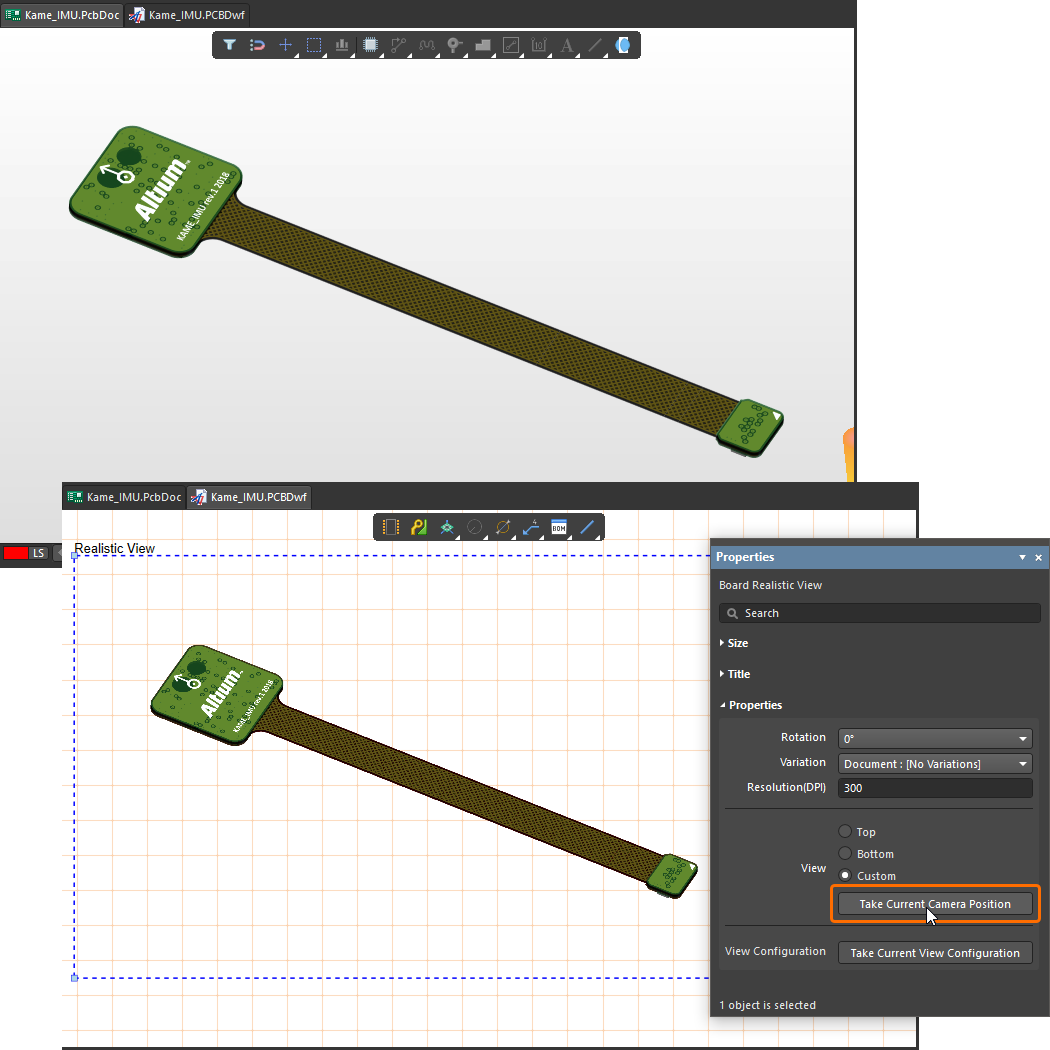Open the Rotation dropdown

point(934,739)
